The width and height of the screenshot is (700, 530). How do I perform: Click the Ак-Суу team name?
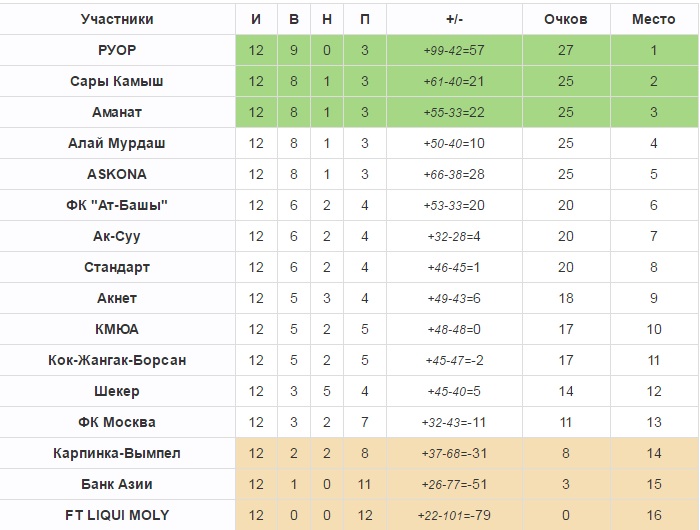pyautogui.click(x=117, y=236)
